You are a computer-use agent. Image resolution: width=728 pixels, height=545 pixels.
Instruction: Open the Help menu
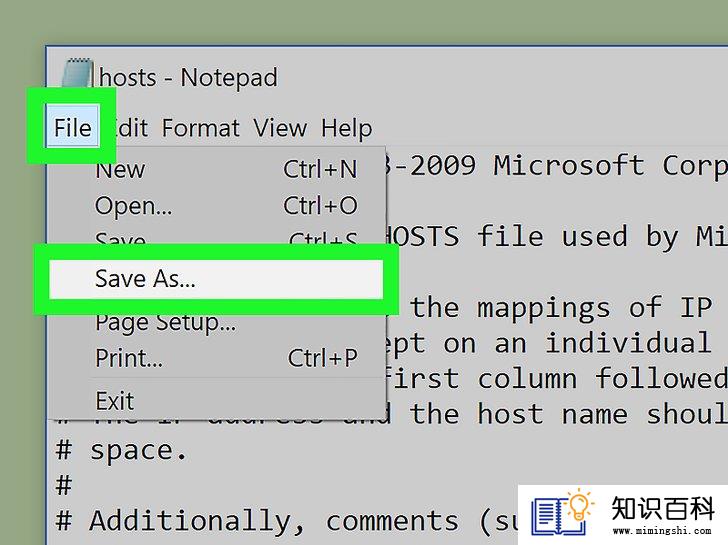click(347, 129)
